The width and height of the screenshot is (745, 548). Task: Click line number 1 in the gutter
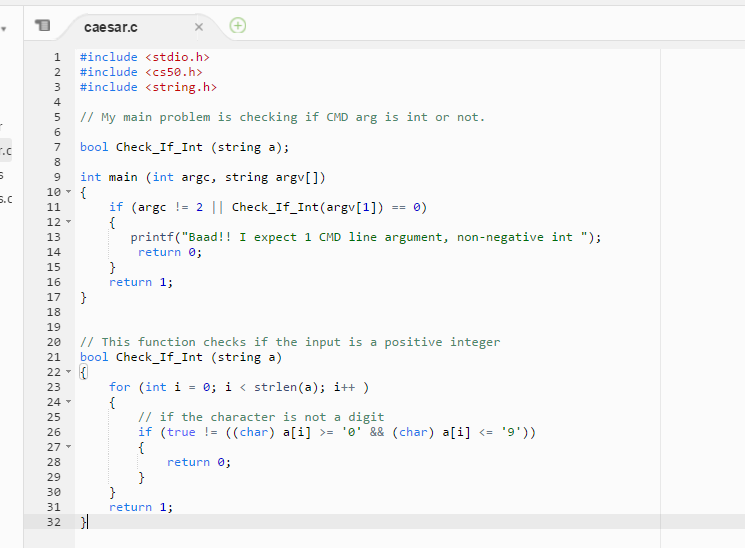pos(57,57)
